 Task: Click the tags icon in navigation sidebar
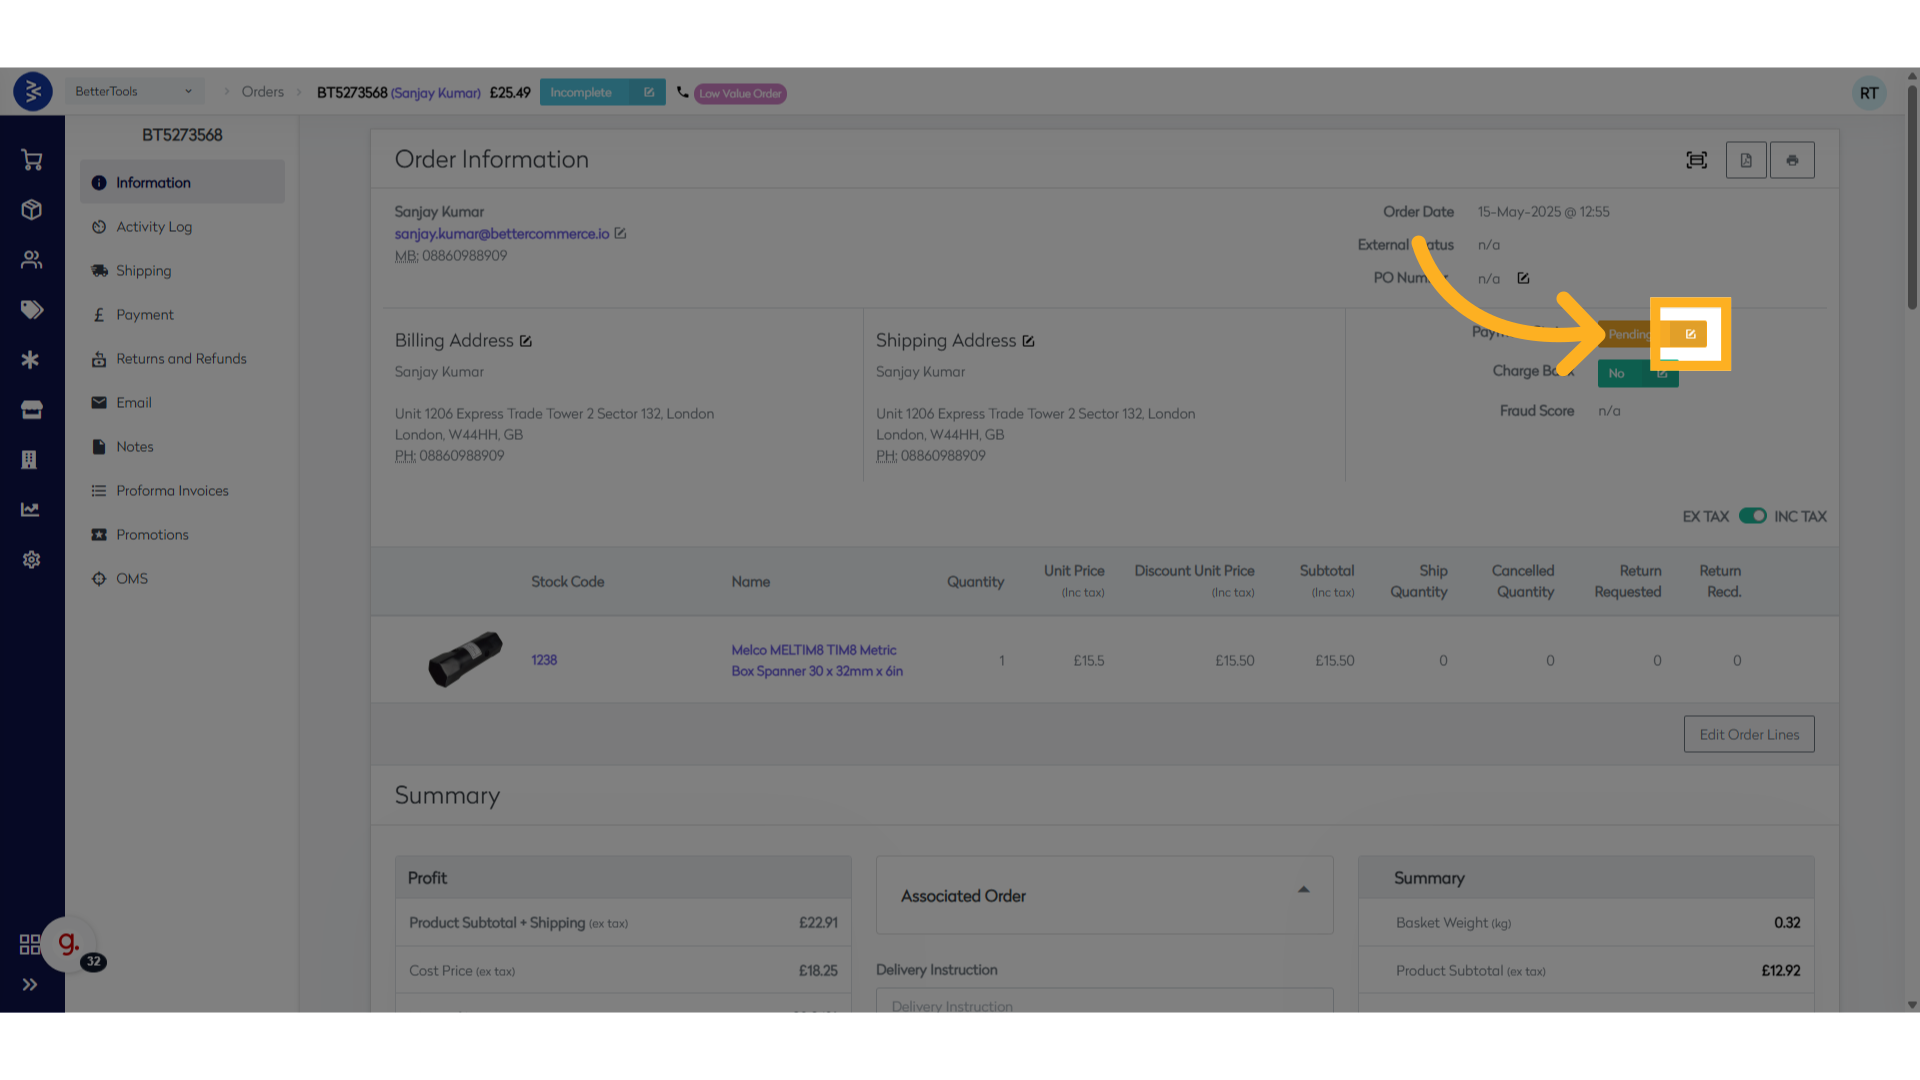31,310
